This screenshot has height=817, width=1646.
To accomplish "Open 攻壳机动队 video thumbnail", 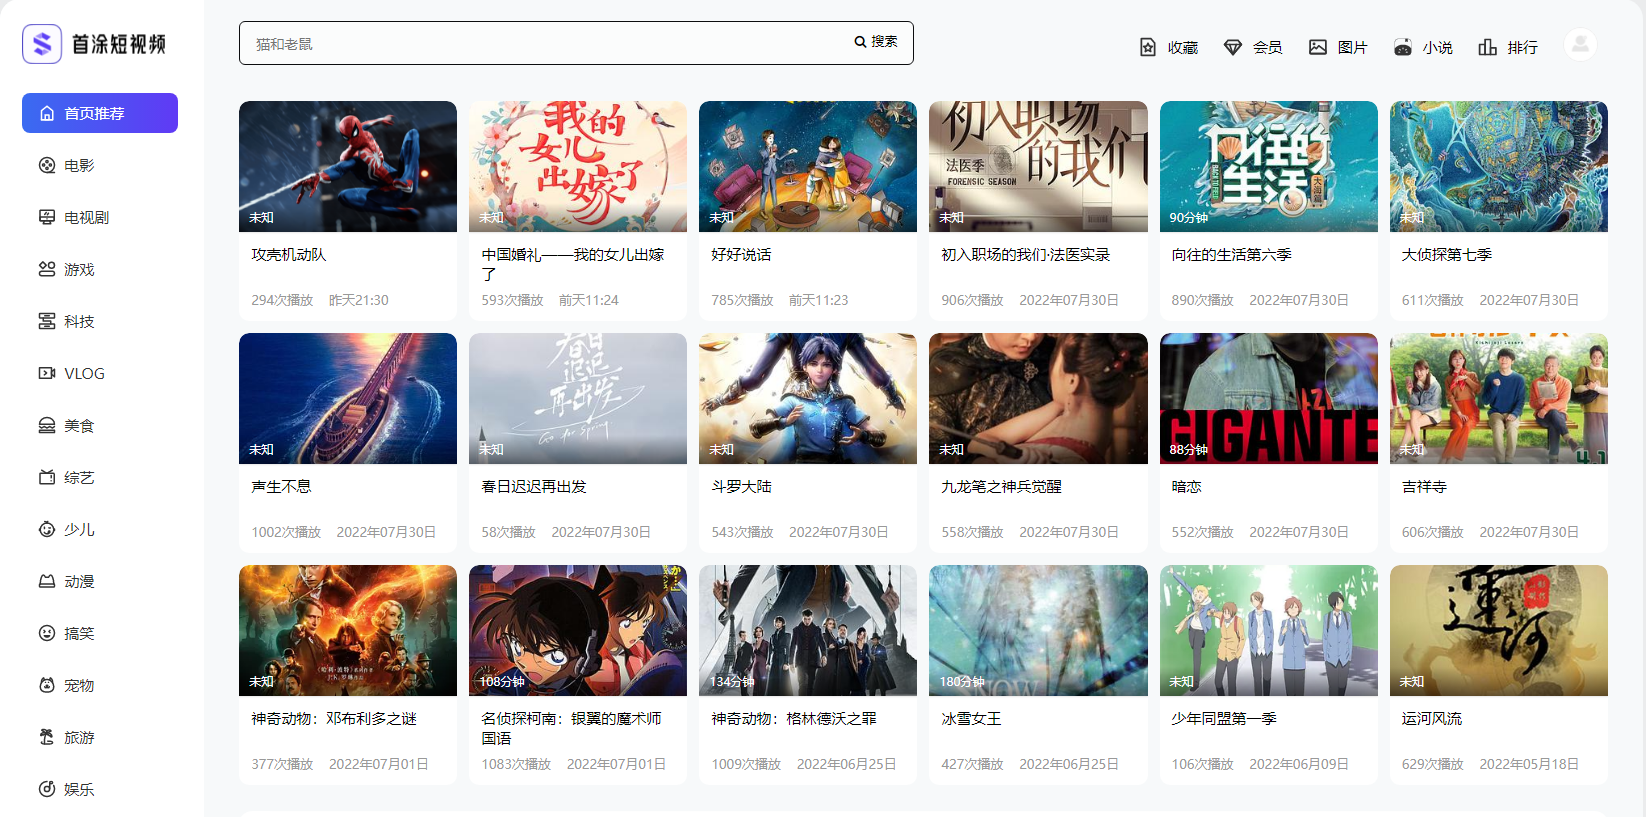I will click(348, 166).
